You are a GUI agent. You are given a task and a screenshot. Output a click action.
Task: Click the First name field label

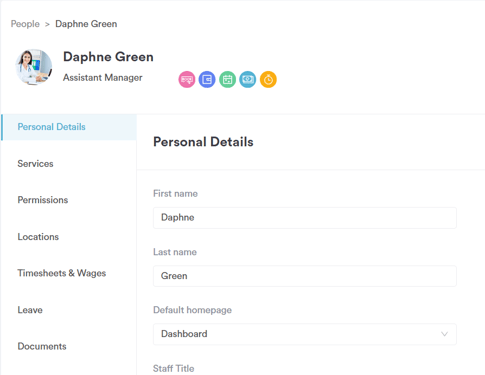tap(175, 194)
